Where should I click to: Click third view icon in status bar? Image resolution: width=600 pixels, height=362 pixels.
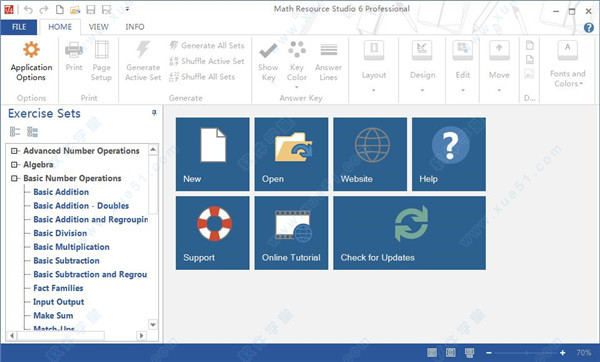(470, 352)
